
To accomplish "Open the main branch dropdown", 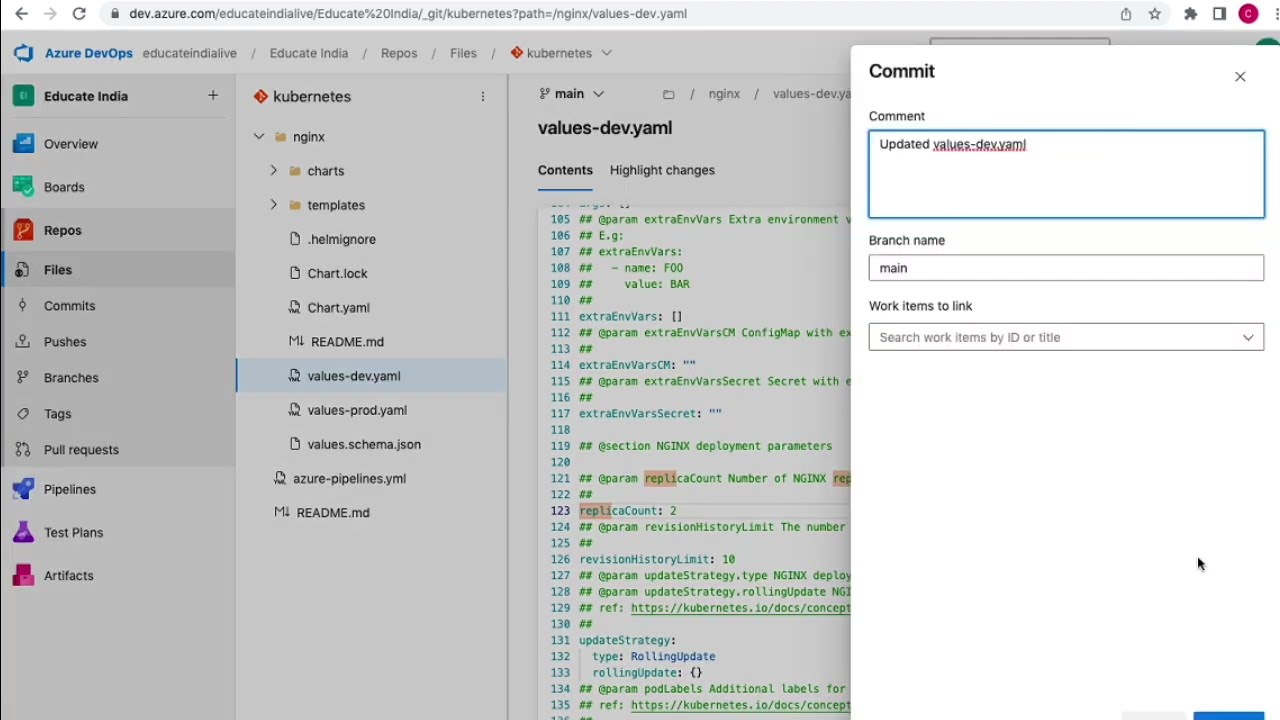I will (x=572, y=94).
